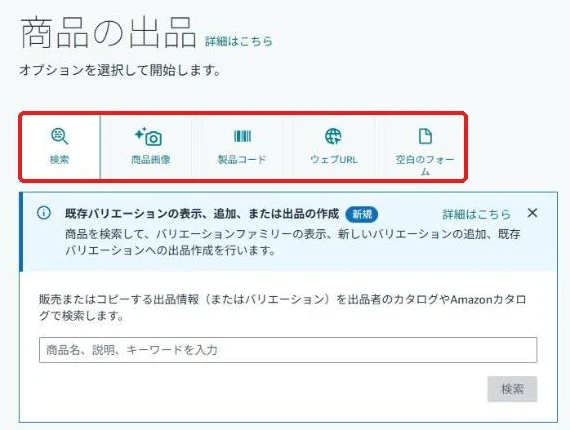Image resolution: width=570 pixels, height=430 pixels.
Task: Click the info circle icon in banner
Action: click(44, 213)
